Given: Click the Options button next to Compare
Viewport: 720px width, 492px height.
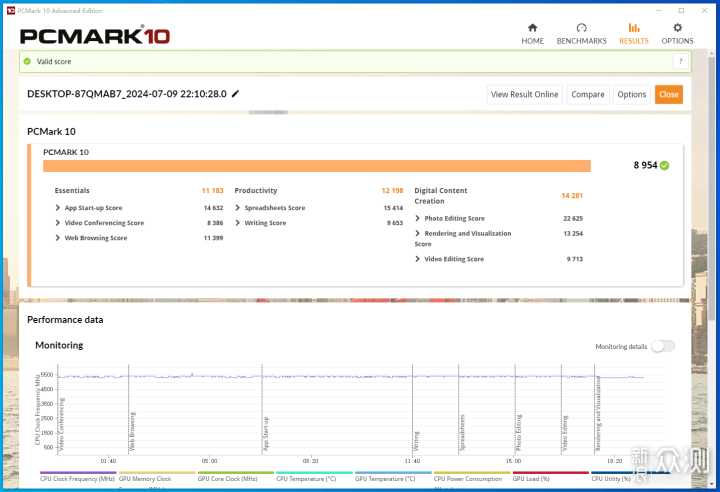Looking at the screenshot, I should point(631,94).
